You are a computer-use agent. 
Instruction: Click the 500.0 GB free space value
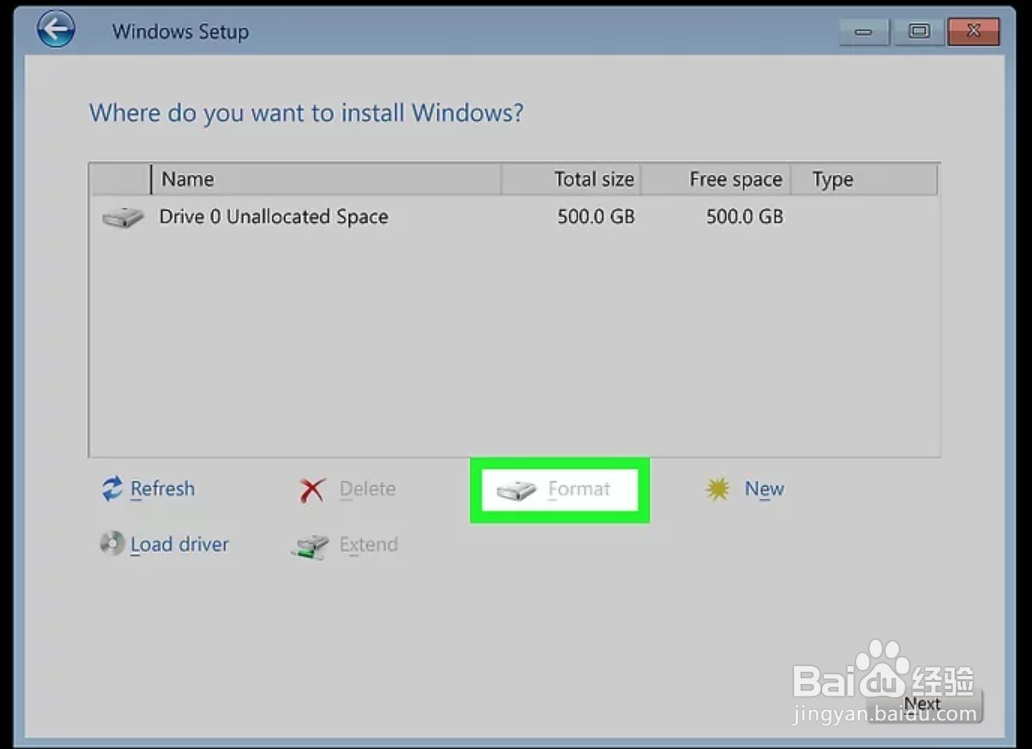745,217
